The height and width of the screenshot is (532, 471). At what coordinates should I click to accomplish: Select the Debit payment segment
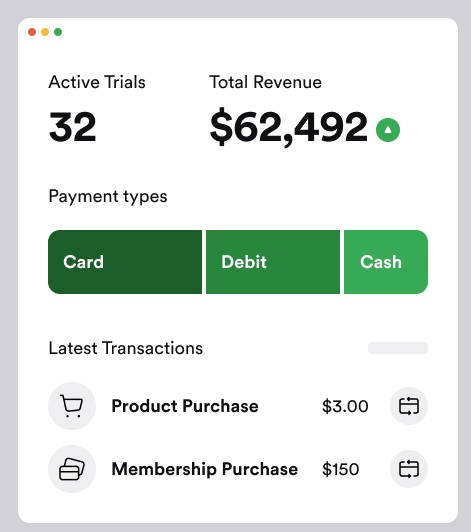(273, 262)
